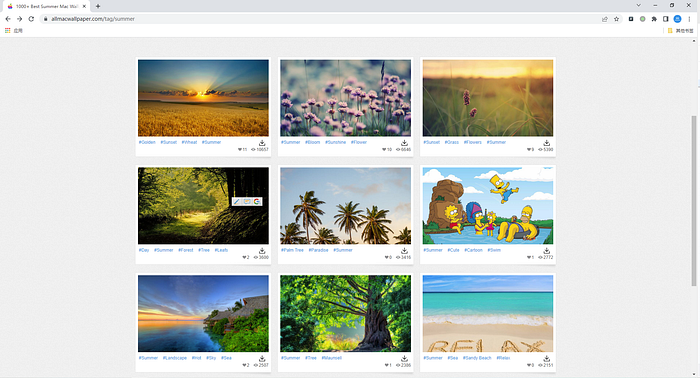This screenshot has height=378, width=700.
Task: Go back to the previous page
Action: pos(8,19)
